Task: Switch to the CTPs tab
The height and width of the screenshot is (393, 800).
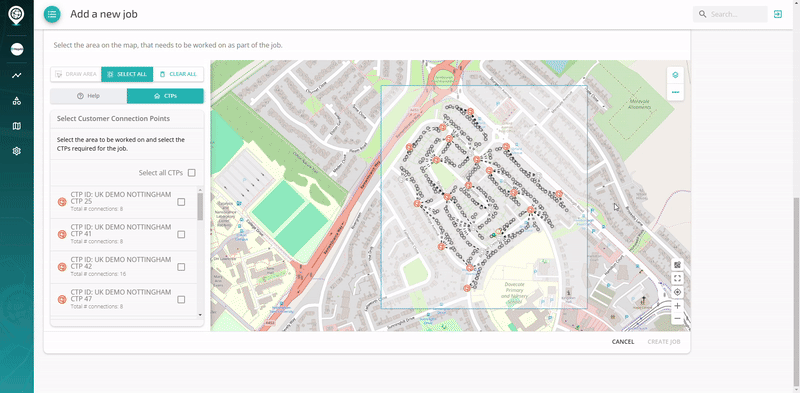Action: 165,96
